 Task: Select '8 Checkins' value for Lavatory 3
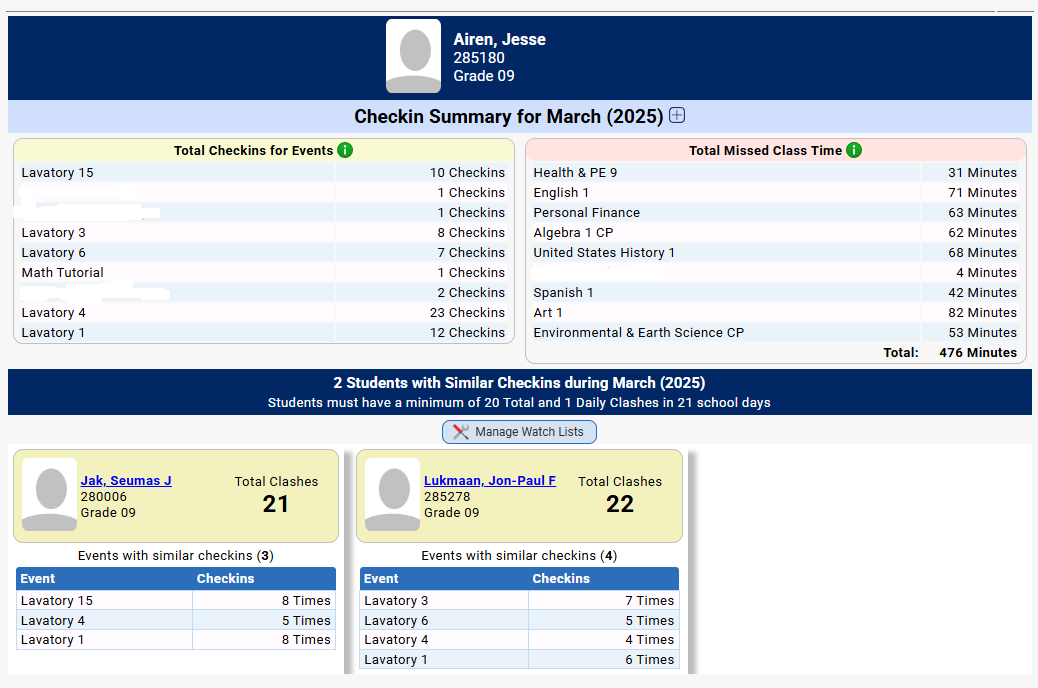471,232
